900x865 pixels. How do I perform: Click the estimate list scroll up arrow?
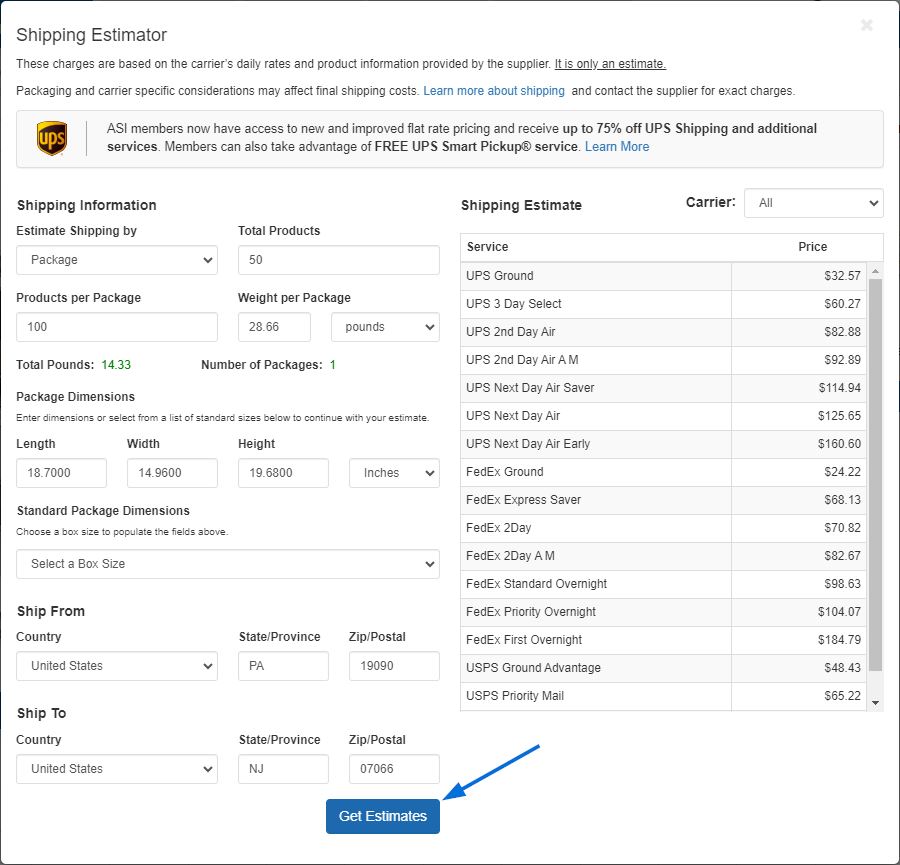875,270
